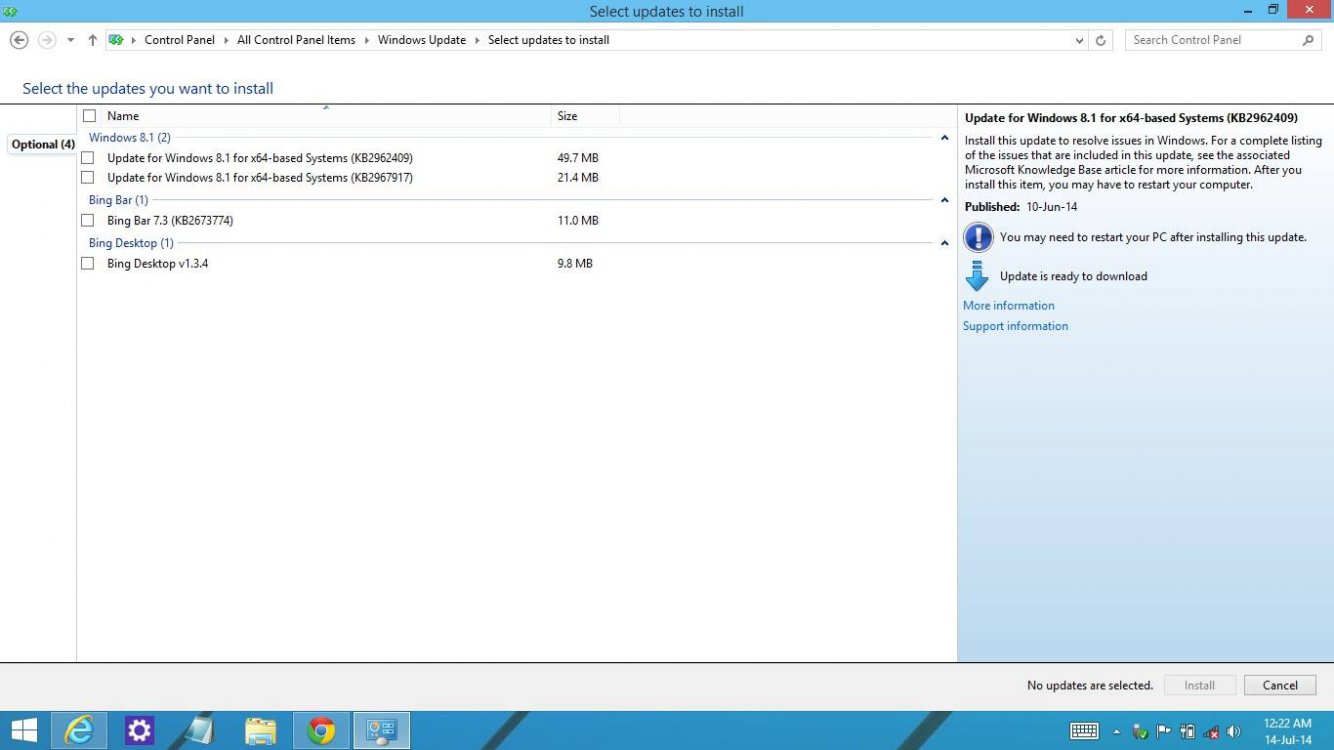Open the address bar history dropdown
Image resolution: width=1334 pixels, height=750 pixels.
pos(1079,40)
